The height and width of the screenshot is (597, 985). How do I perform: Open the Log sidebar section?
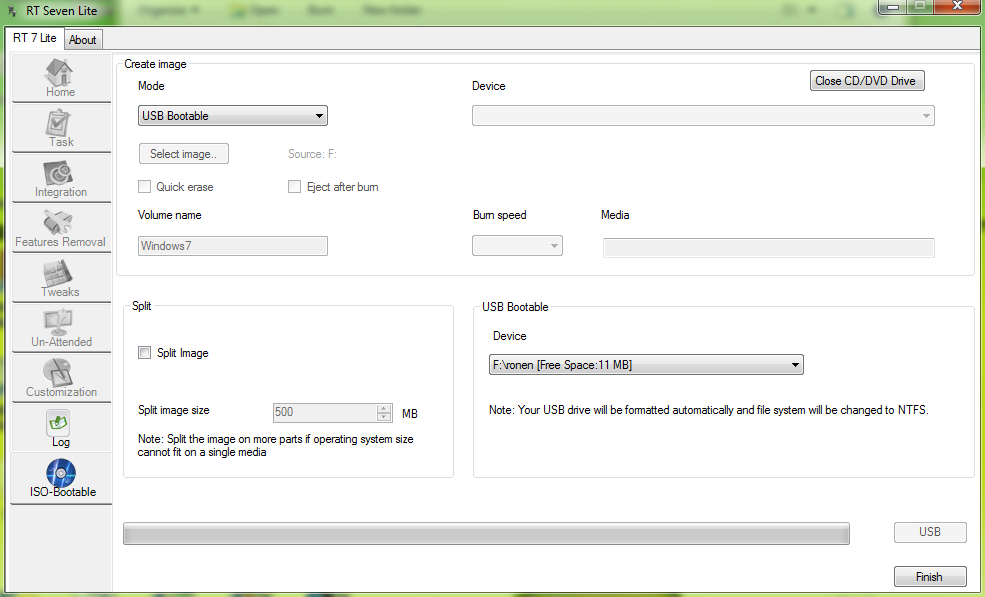[x=61, y=428]
